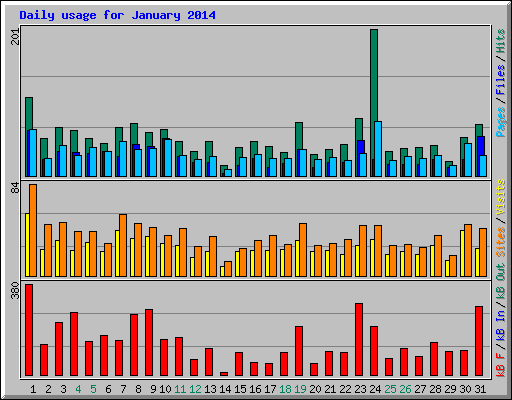The image size is (512, 400).
Task: Click the 'Hits' legend label
Action: pos(501,41)
